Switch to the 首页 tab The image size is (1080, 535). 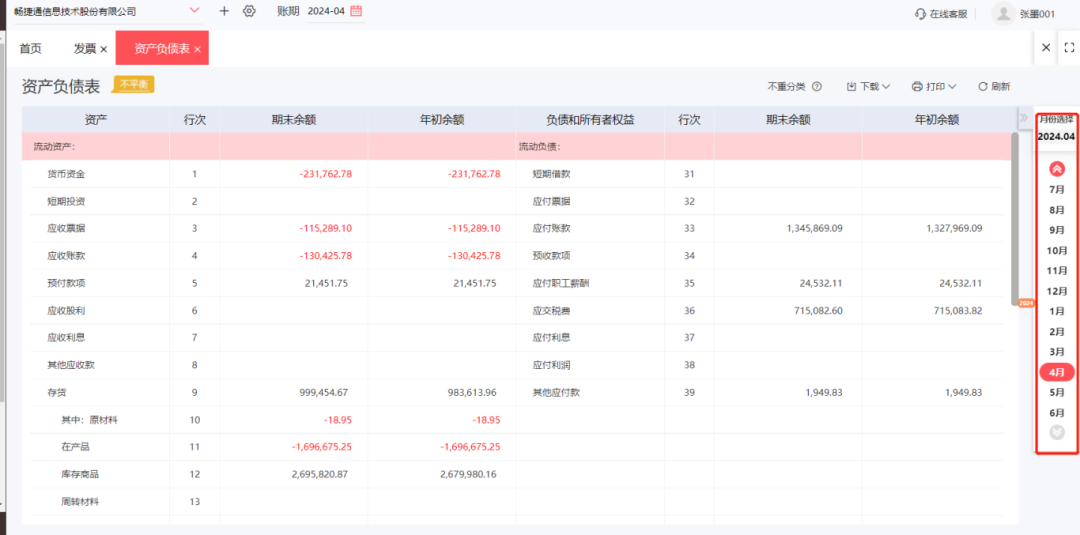point(30,48)
